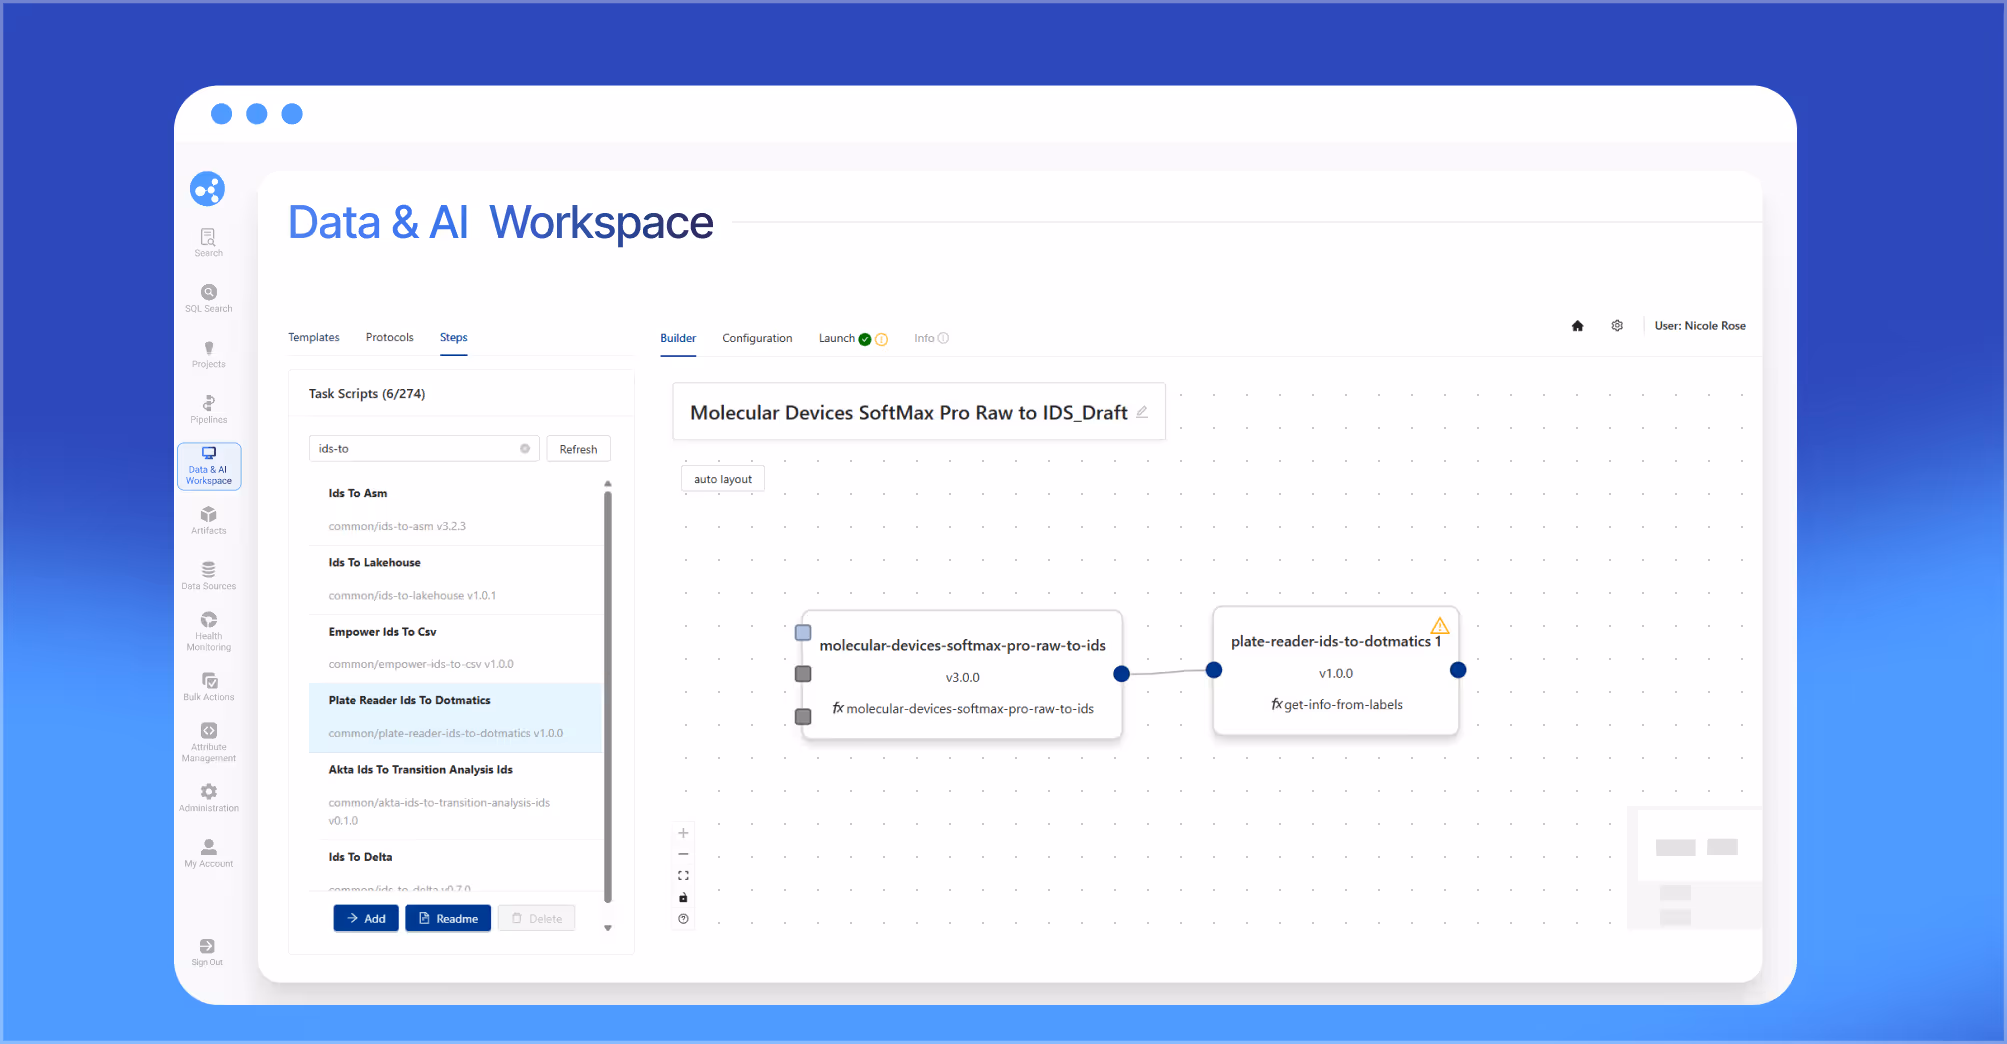Click the Add button
The height and width of the screenshot is (1044, 2007).
pos(366,918)
